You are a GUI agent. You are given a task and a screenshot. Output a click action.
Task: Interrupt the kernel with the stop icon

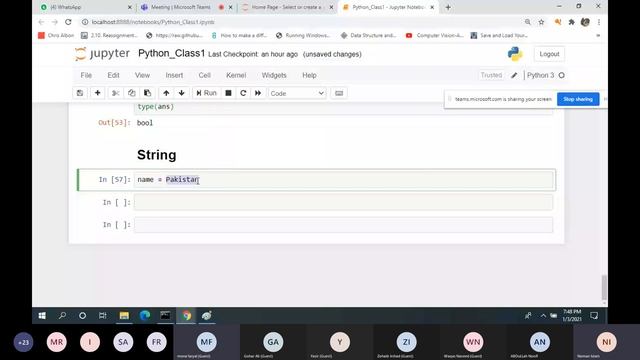pos(229,93)
